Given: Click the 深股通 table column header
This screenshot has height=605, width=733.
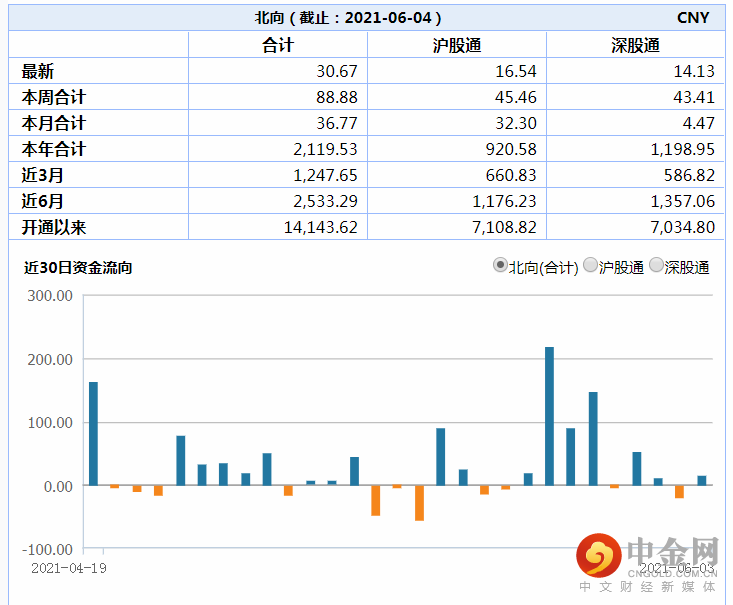Looking at the screenshot, I should pyautogui.click(x=635, y=46).
